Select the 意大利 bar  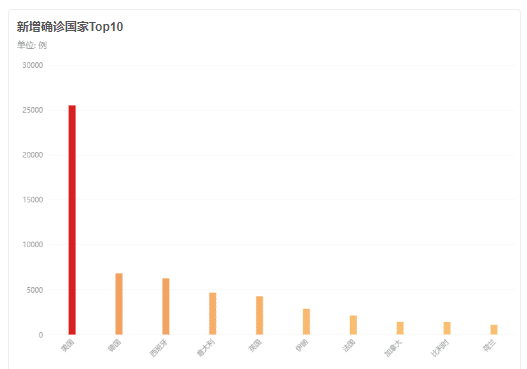coord(213,314)
